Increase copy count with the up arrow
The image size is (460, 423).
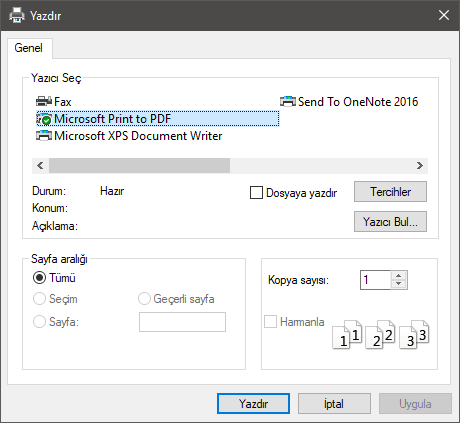tap(399, 276)
